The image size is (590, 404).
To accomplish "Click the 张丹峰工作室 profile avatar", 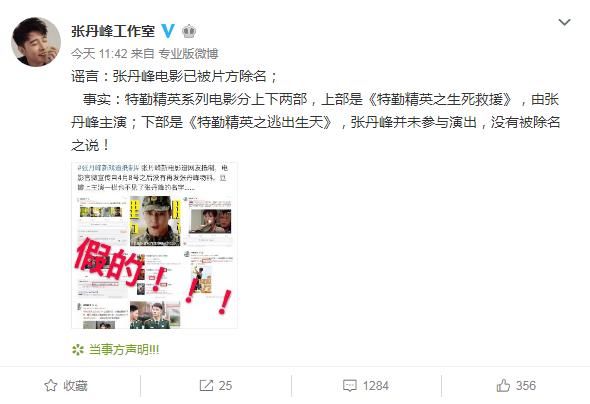I will point(36,42).
